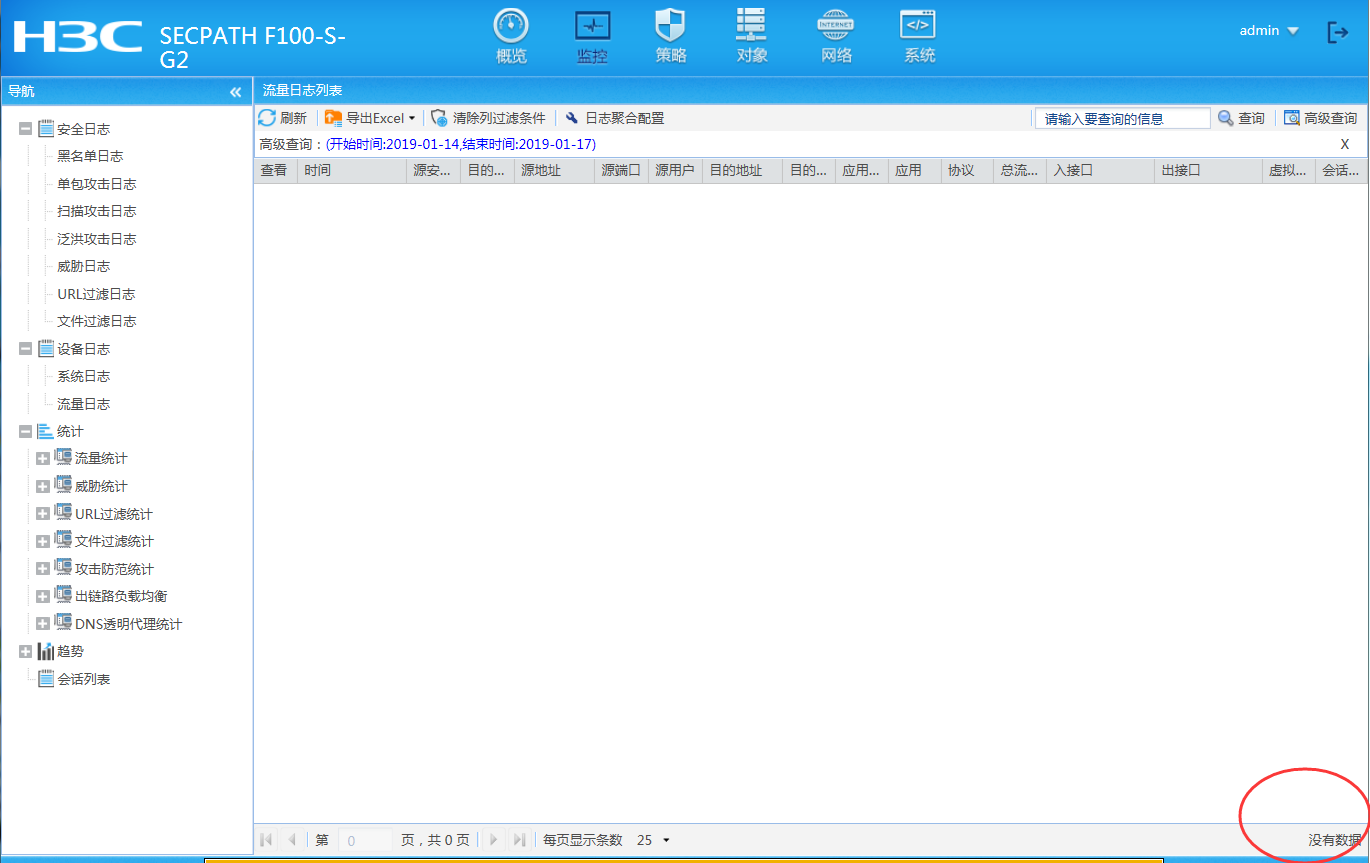Viewport: 1370px width, 863px height.
Task: Expand the 攻击防范统计 node
Action: (x=42, y=569)
